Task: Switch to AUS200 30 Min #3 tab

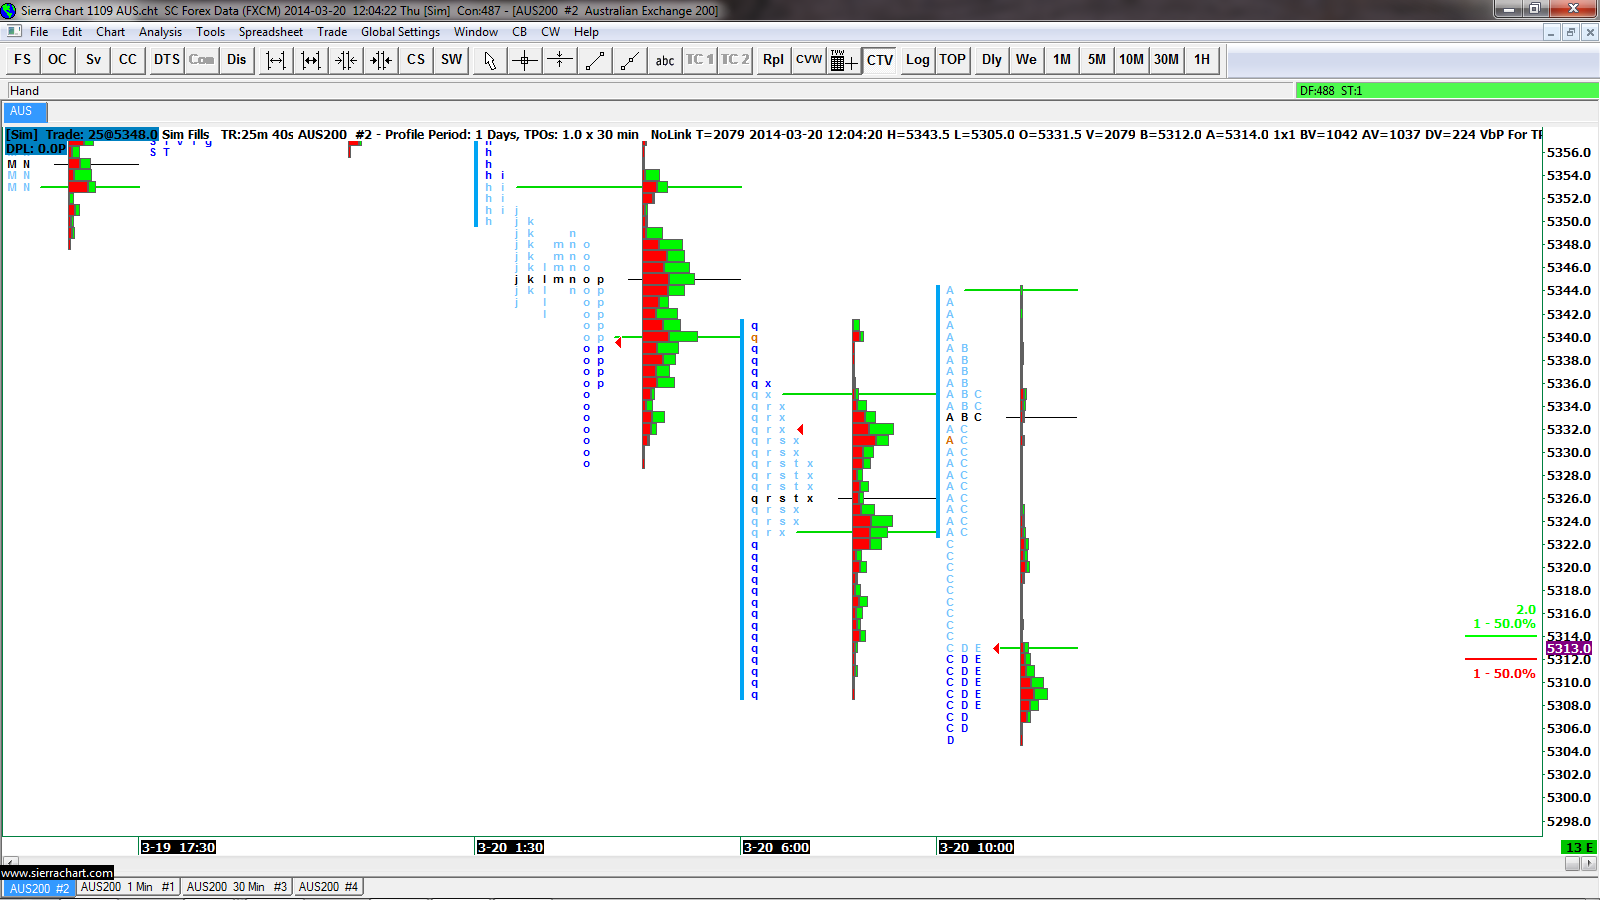Action: click(x=236, y=887)
